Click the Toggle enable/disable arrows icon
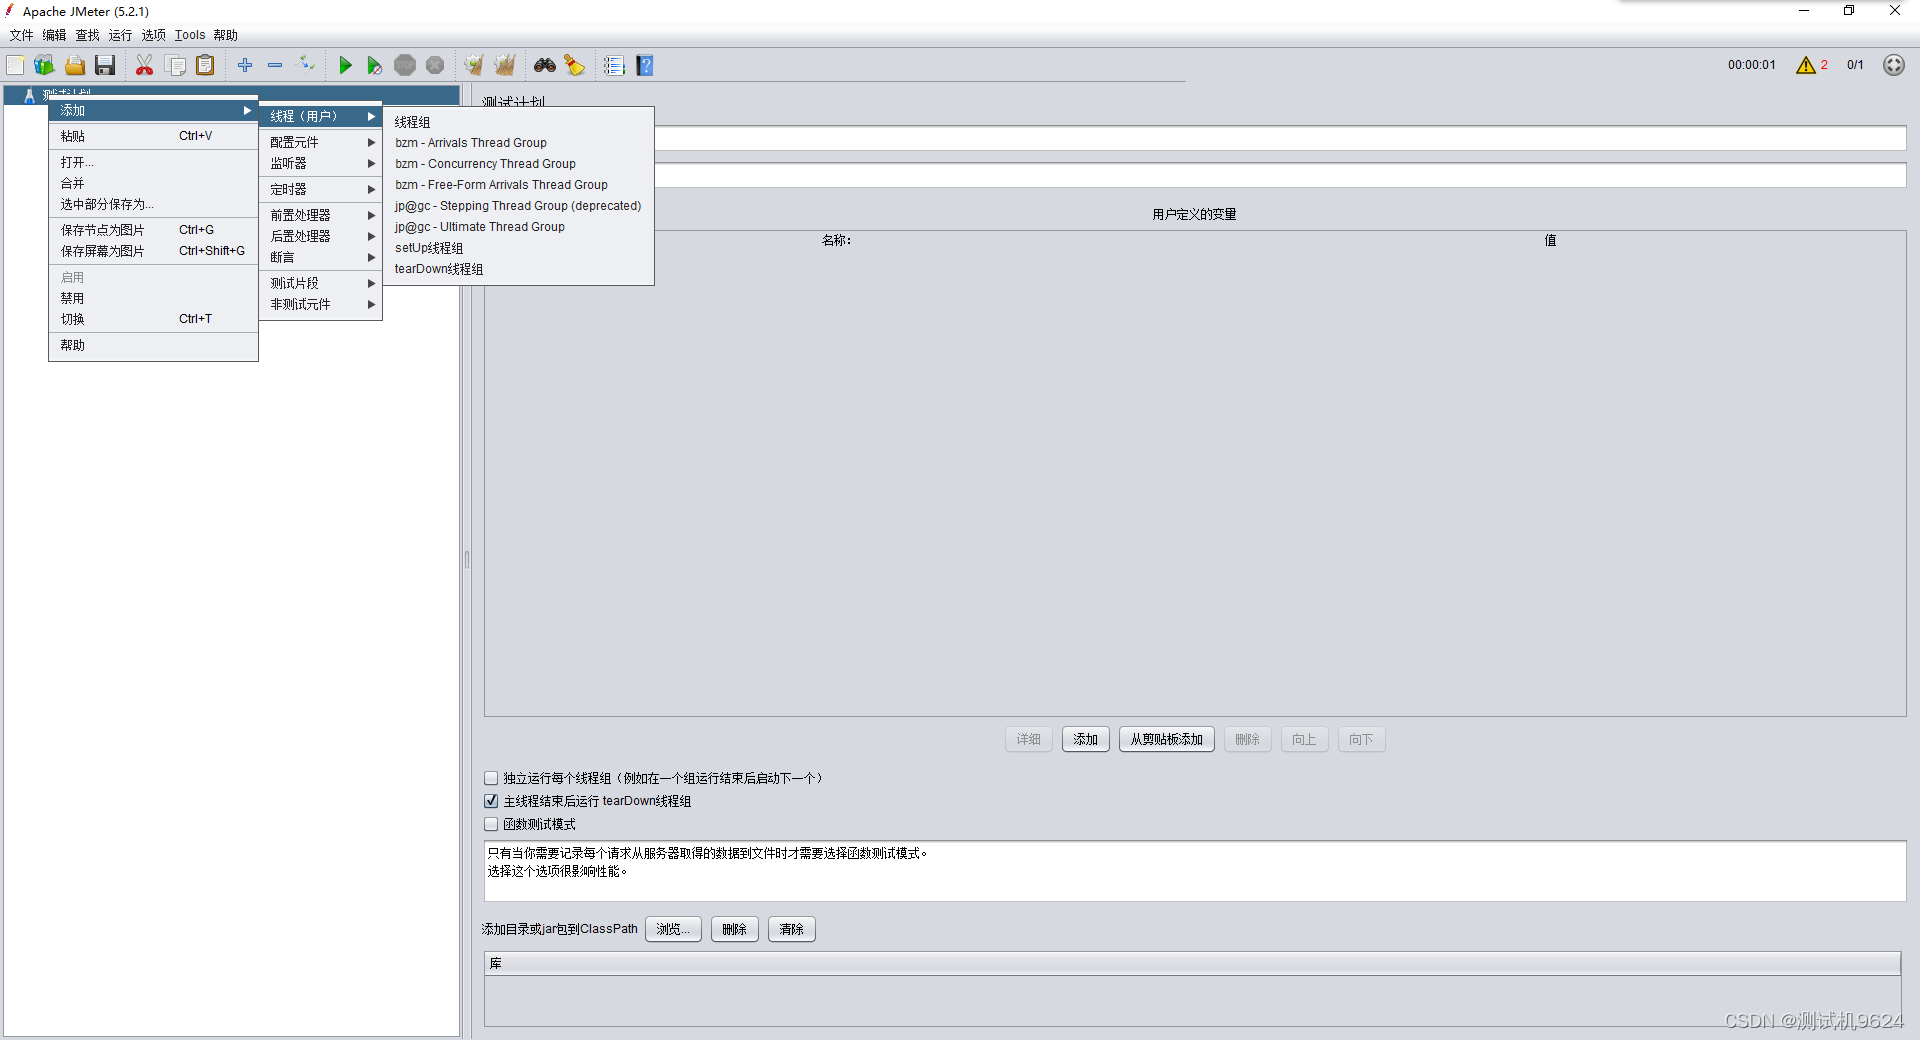This screenshot has width=1920, height=1040. pyautogui.click(x=306, y=65)
